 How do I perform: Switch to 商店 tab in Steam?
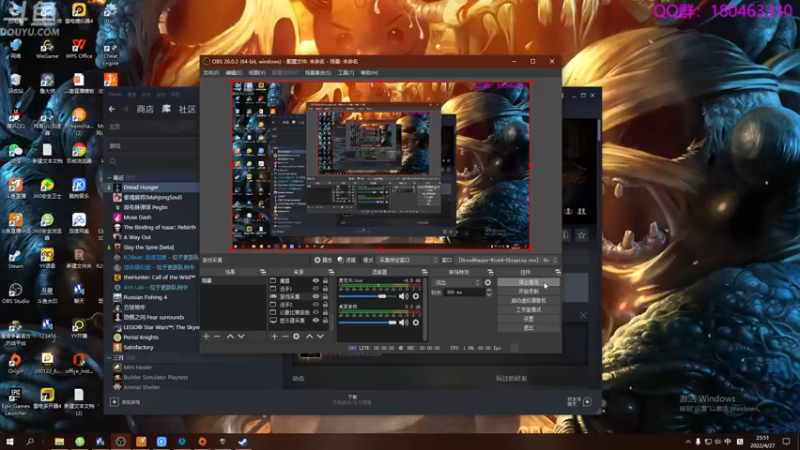point(145,109)
